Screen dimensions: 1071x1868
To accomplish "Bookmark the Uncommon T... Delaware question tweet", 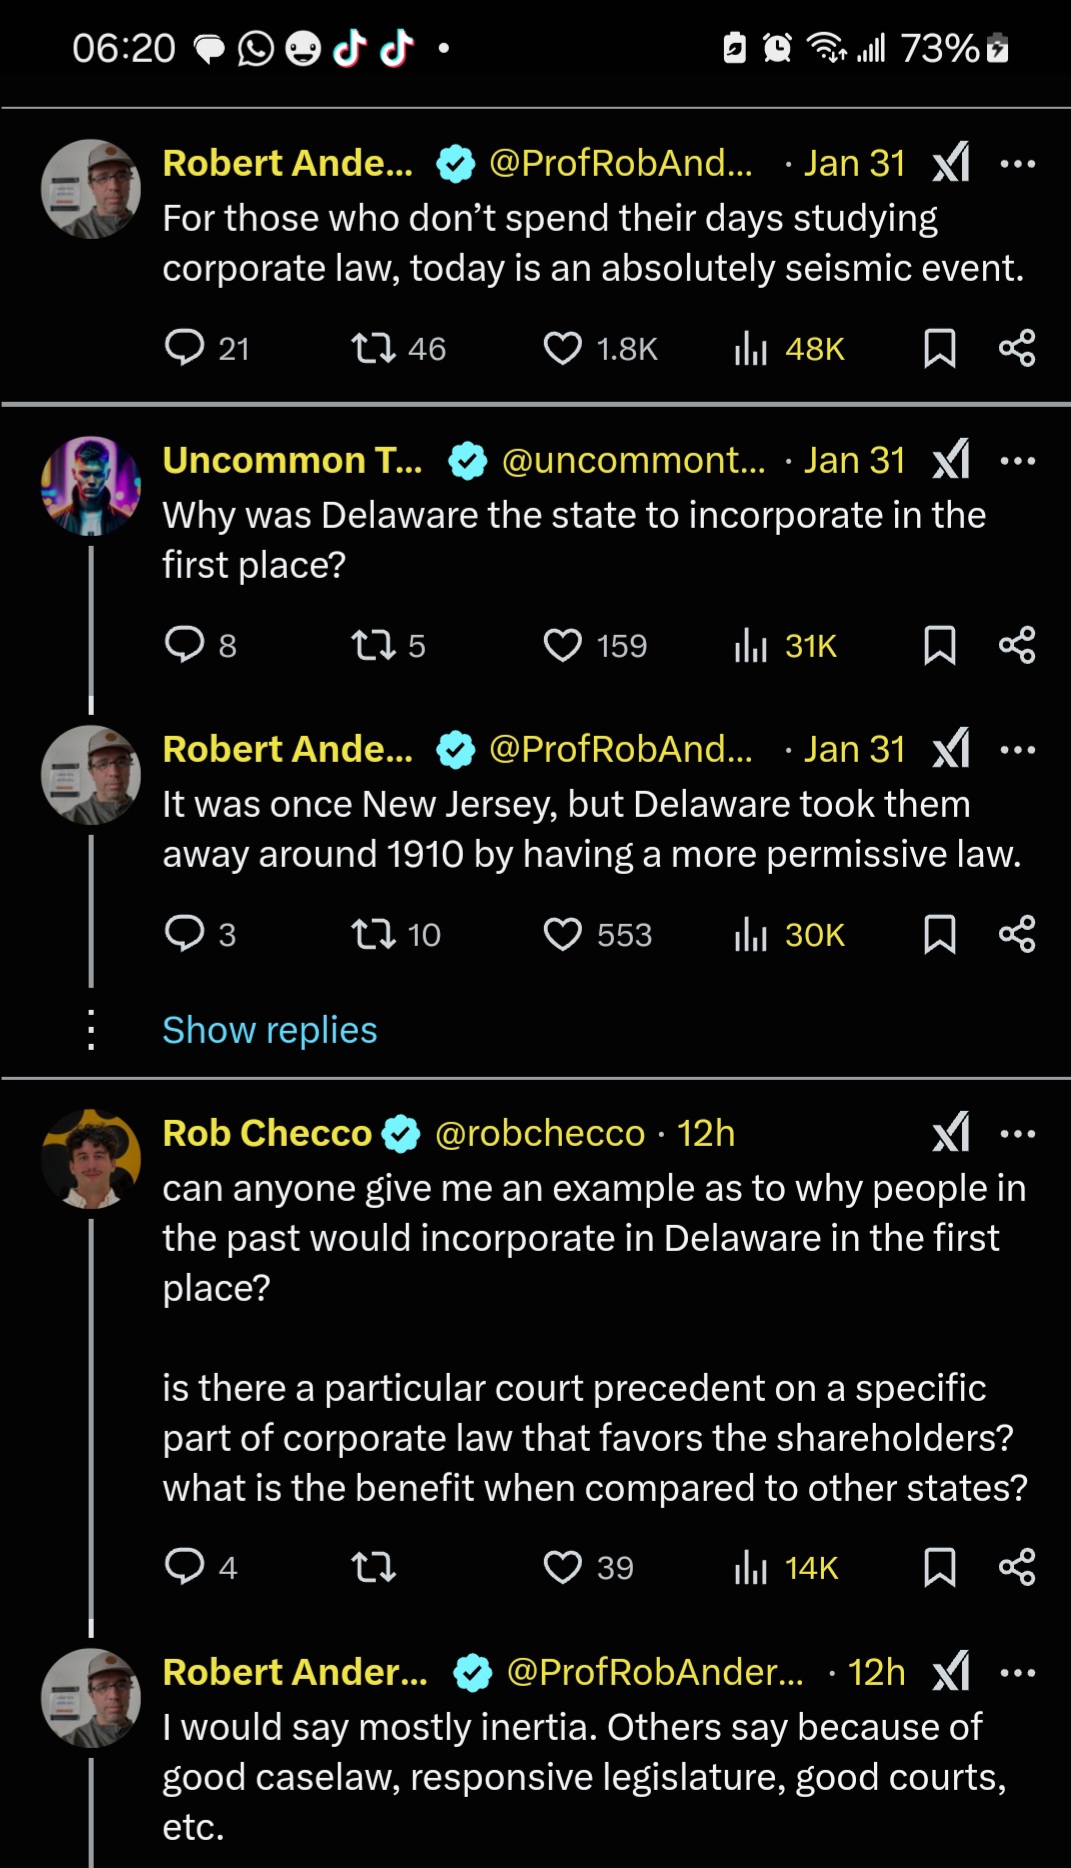I will point(939,646).
